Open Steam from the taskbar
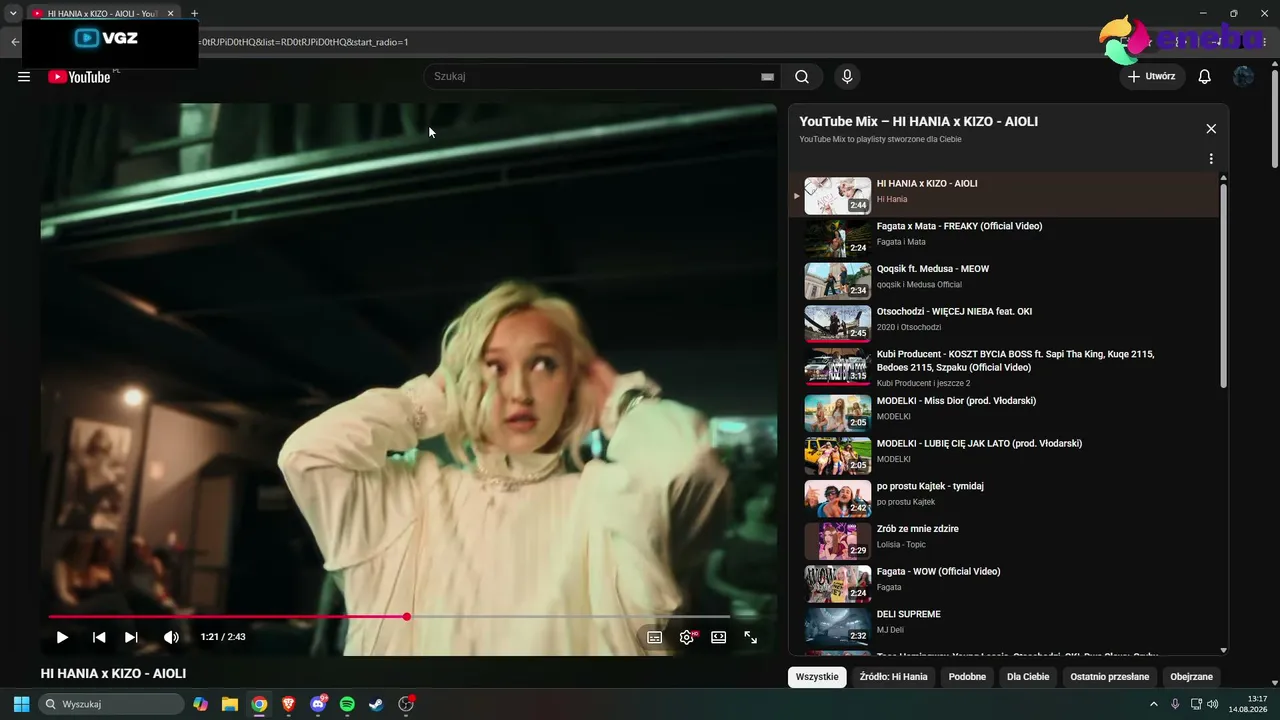This screenshot has height=720, width=1280. [x=376, y=704]
